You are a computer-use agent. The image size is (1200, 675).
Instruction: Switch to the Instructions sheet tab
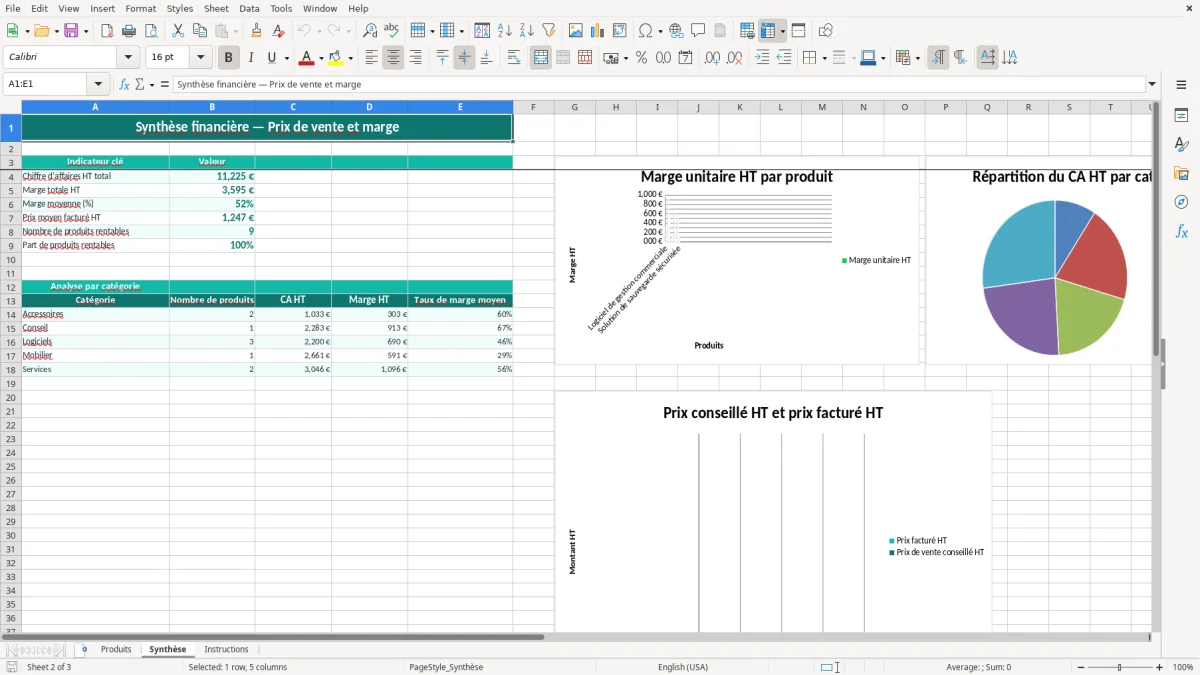226,649
